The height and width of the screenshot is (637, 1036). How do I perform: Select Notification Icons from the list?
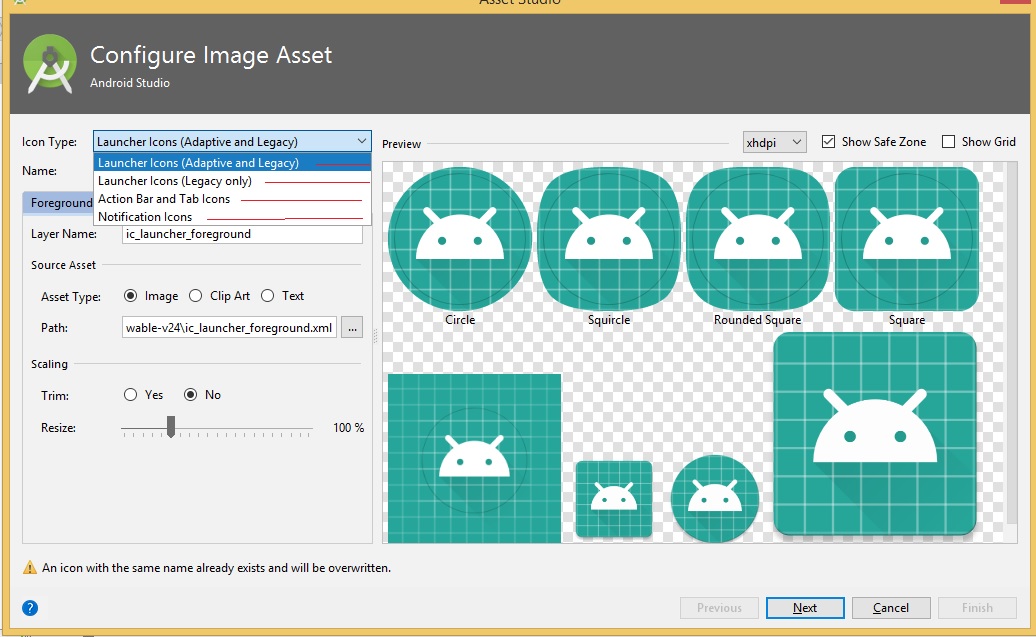[145, 216]
